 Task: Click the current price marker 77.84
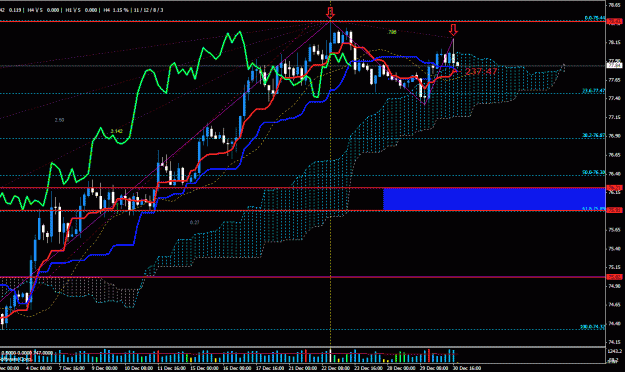(x=614, y=65)
